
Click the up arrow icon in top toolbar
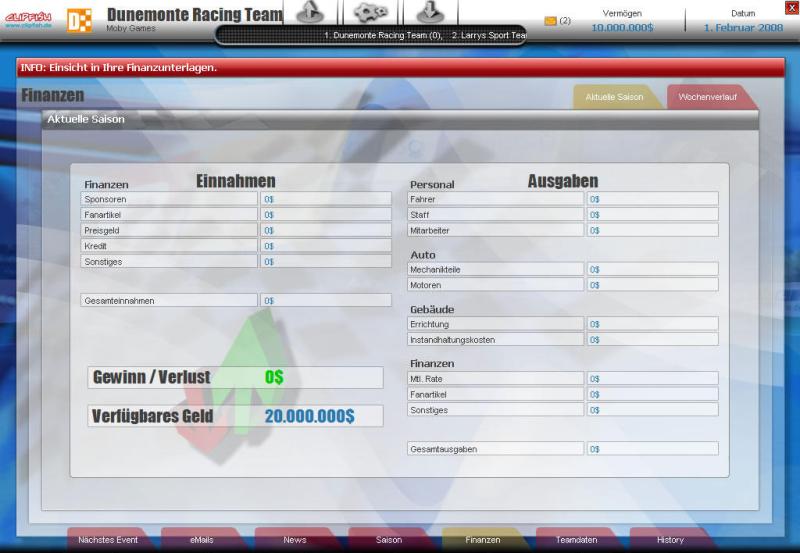coord(310,12)
